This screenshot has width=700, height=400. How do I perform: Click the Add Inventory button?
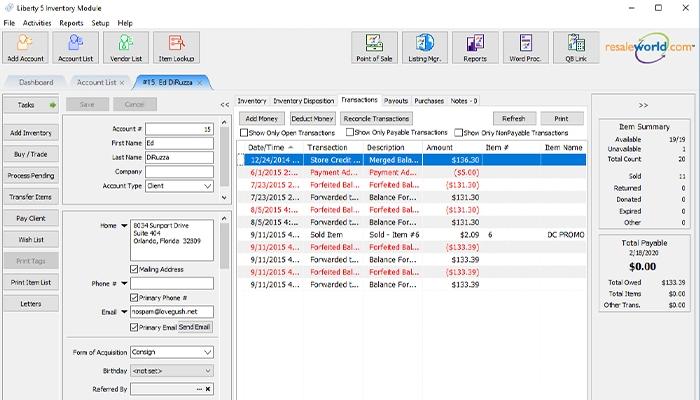click(x=31, y=133)
